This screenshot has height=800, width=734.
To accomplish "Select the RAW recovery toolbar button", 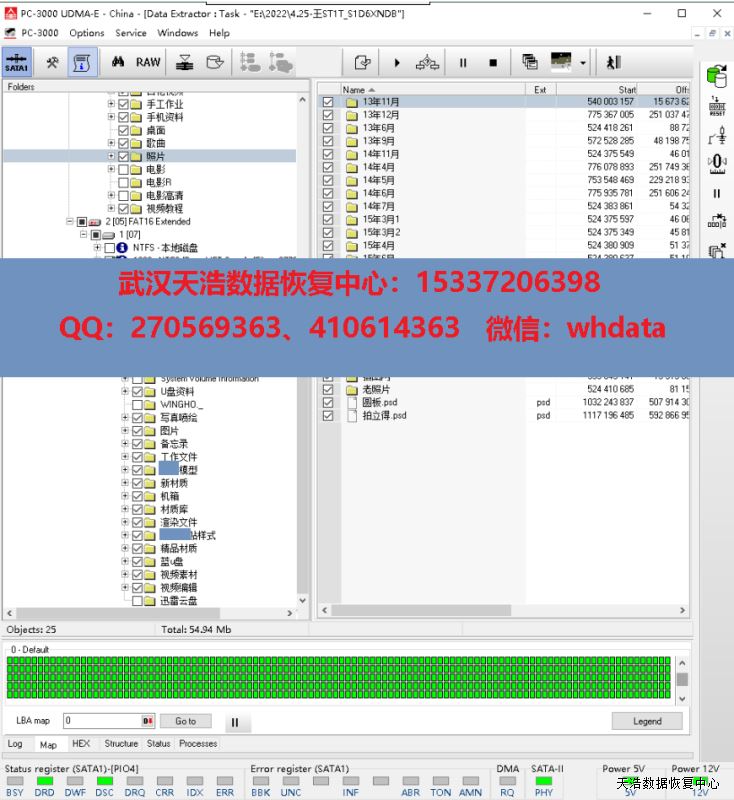I will [x=148, y=62].
